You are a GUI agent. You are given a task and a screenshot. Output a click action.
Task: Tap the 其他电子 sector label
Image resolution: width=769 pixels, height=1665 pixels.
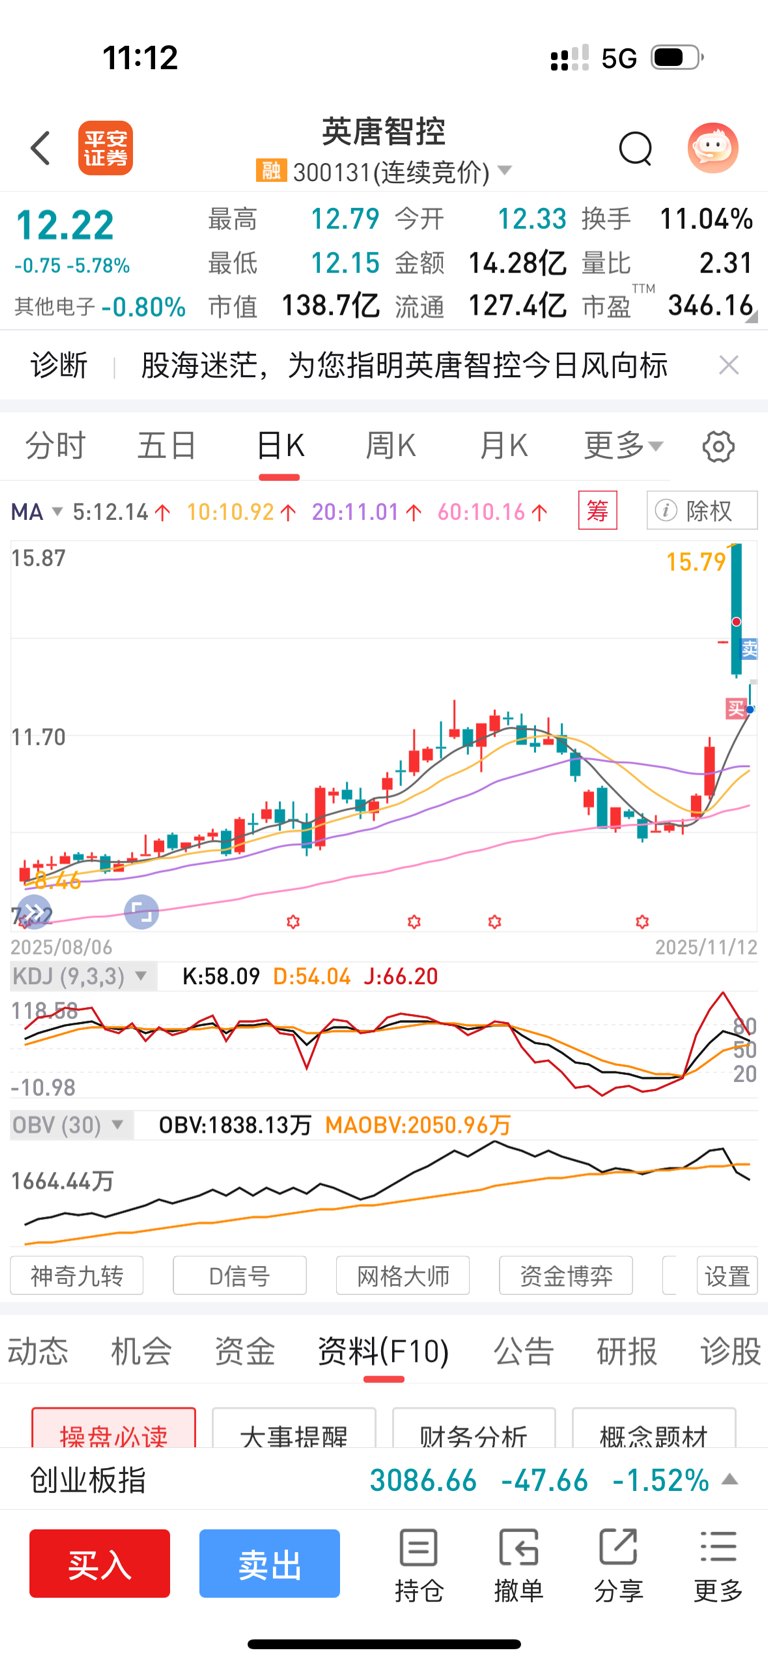(55, 307)
